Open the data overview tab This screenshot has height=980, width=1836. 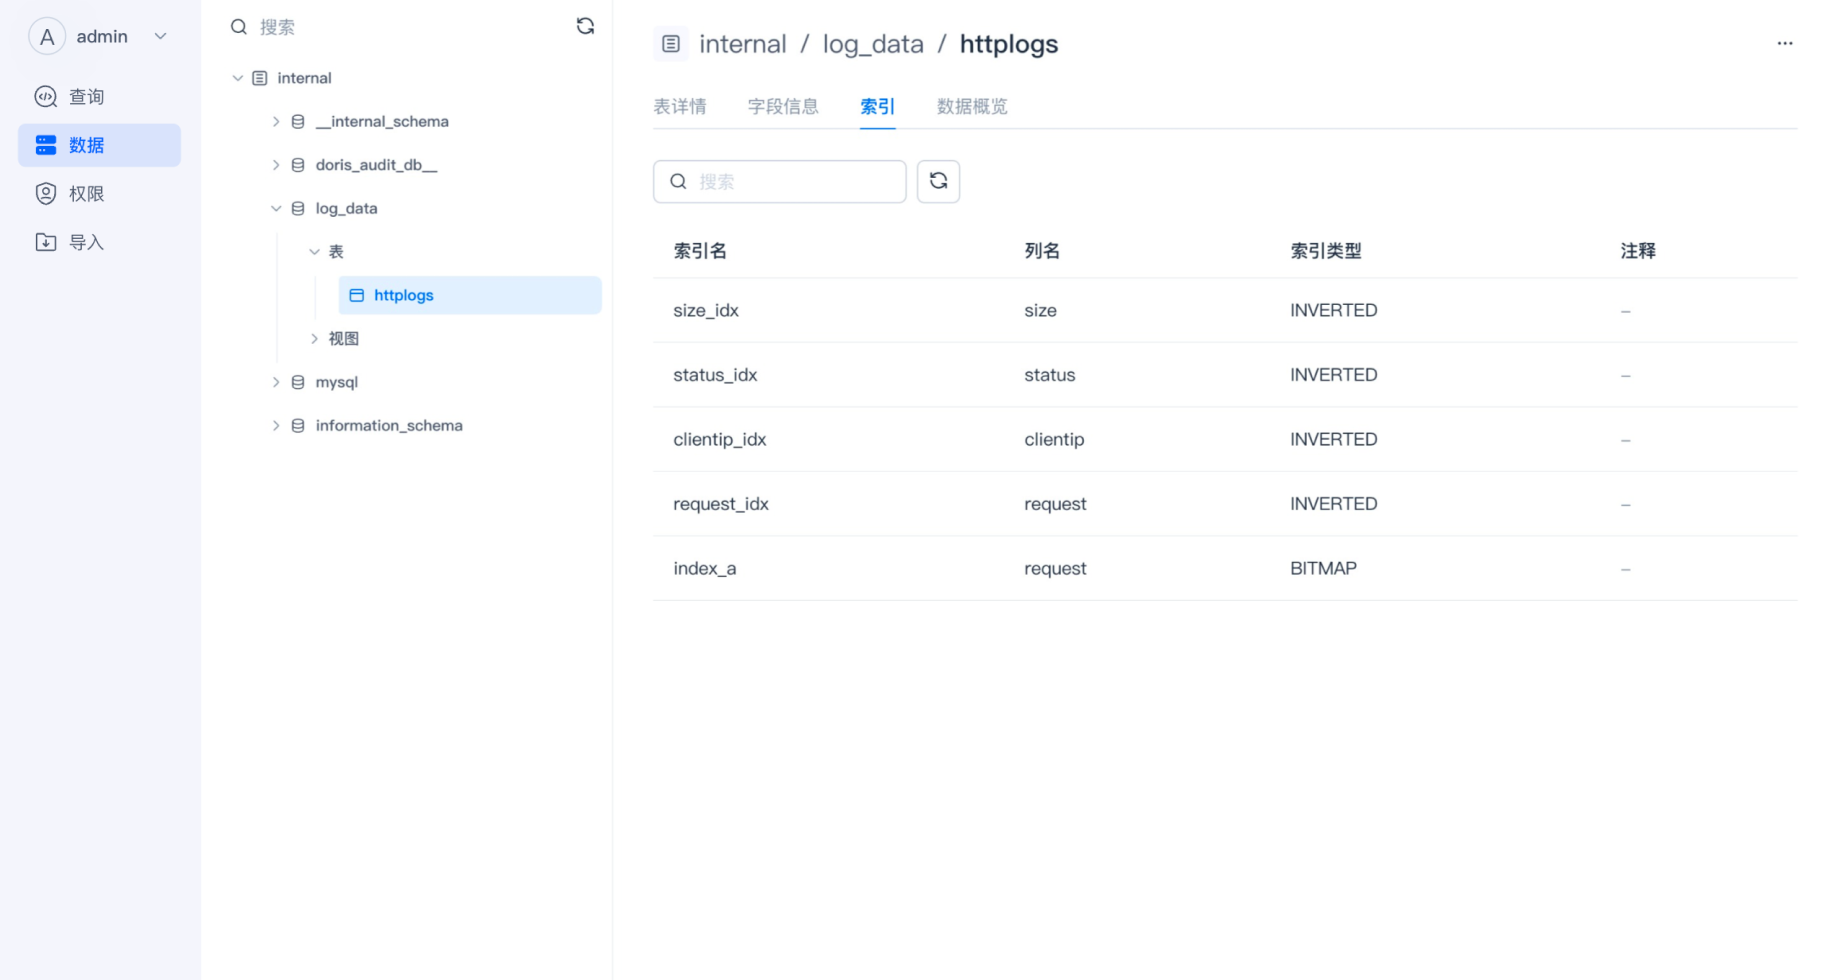click(971, 107)
